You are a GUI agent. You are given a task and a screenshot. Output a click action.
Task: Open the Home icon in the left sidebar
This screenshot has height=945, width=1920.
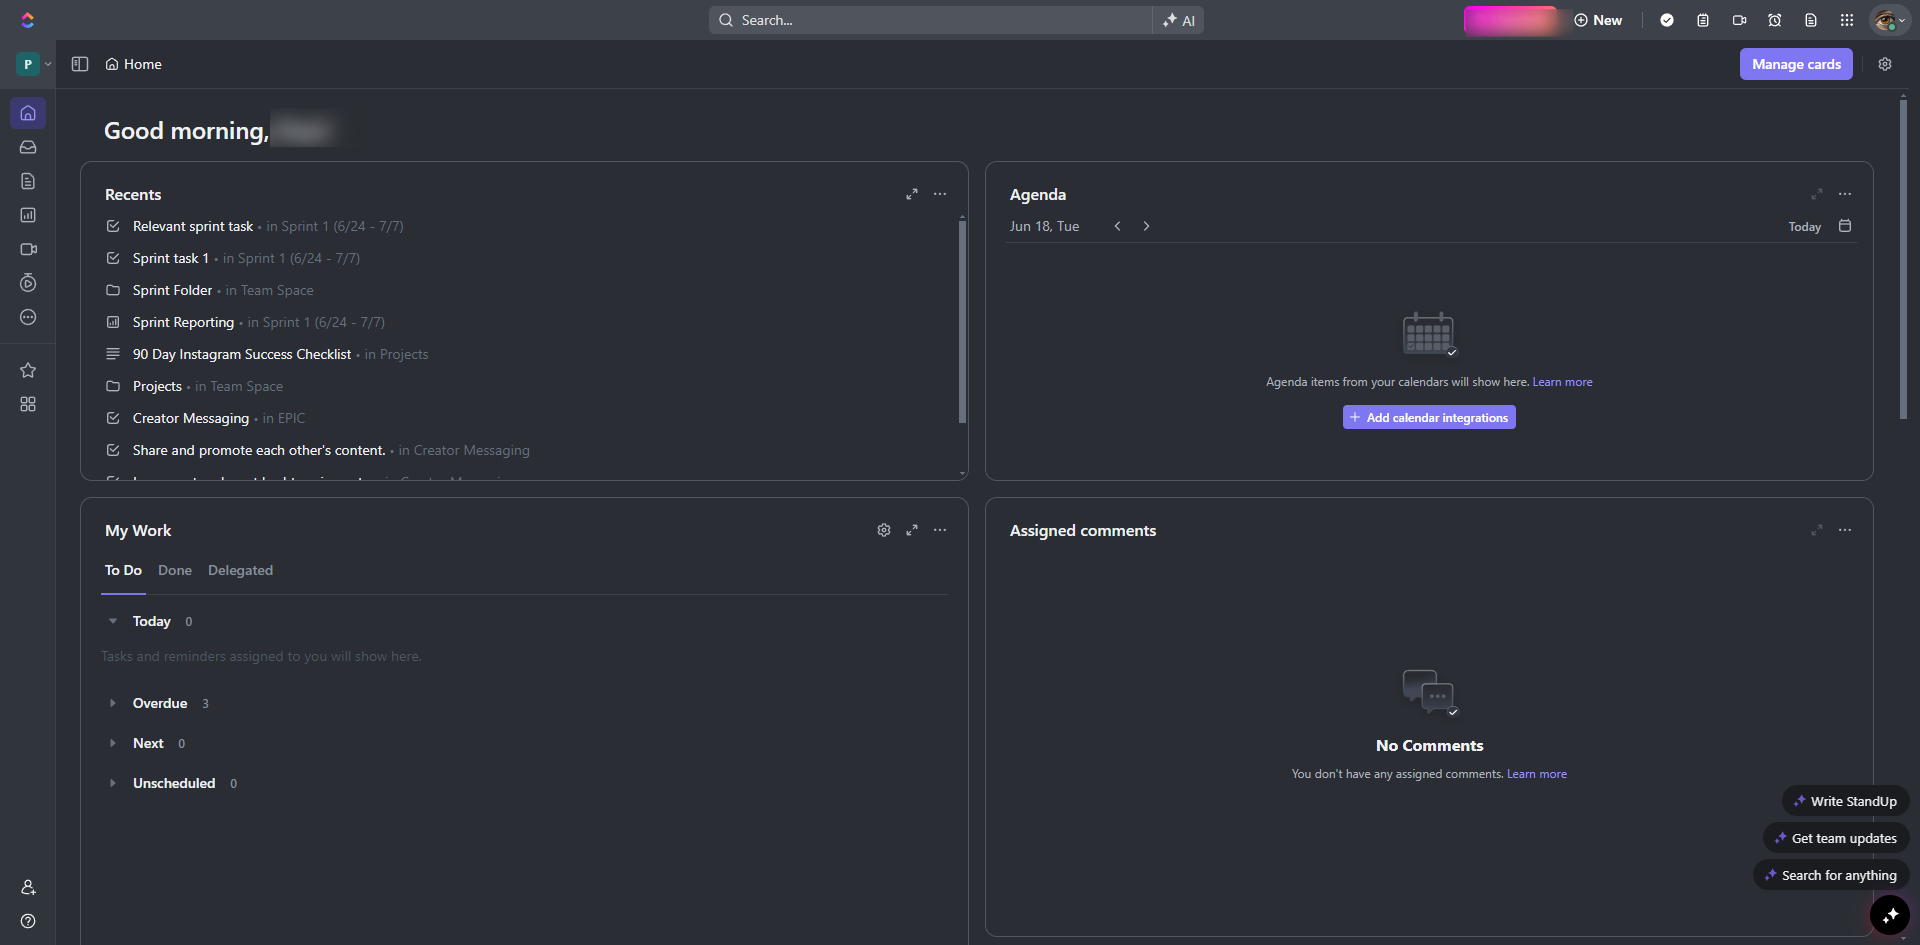point(28,113)
